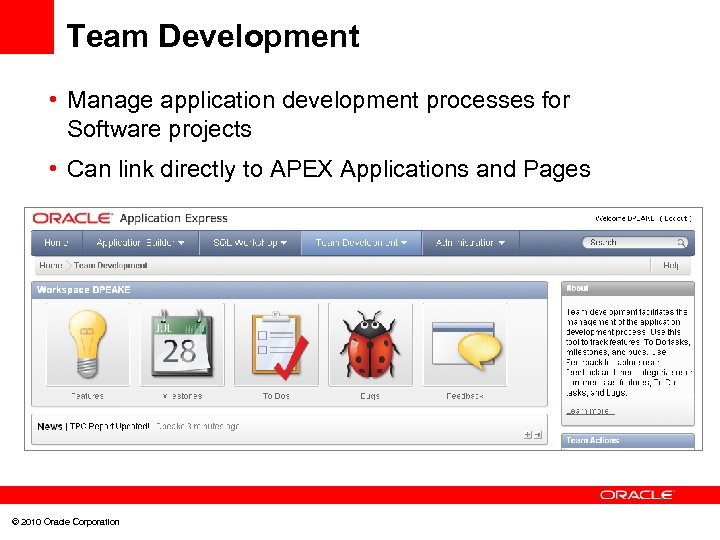Click the news expand plus icon
The width and height of the screenshot is (720, 540).
tap(528, 434)
